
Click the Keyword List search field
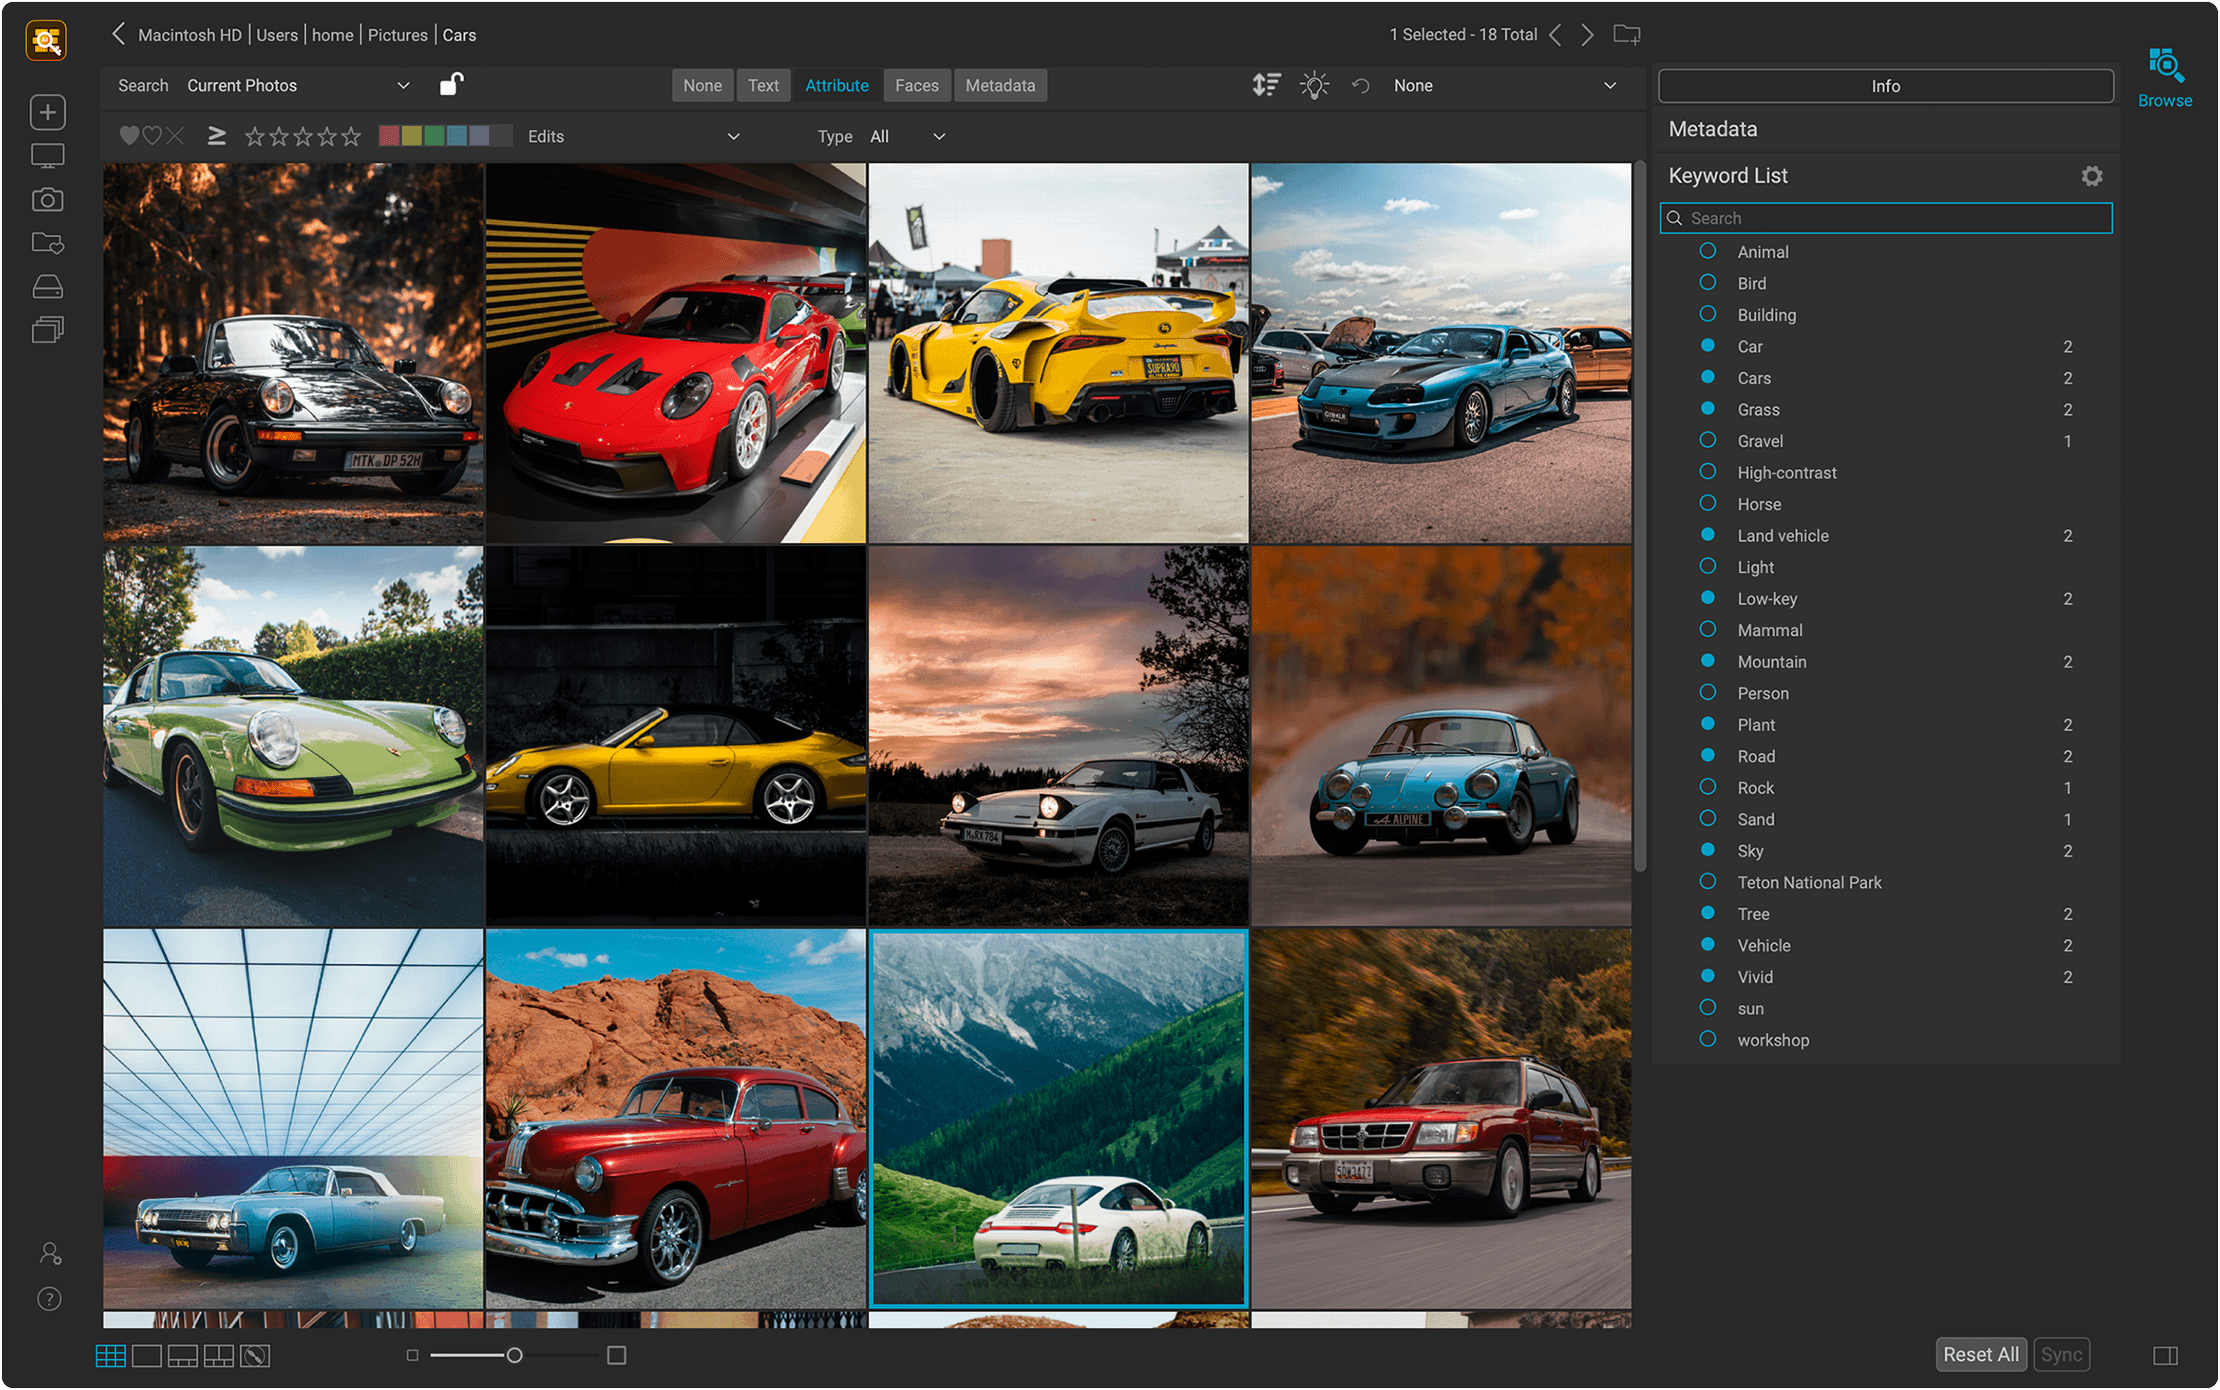point(1884,217)
